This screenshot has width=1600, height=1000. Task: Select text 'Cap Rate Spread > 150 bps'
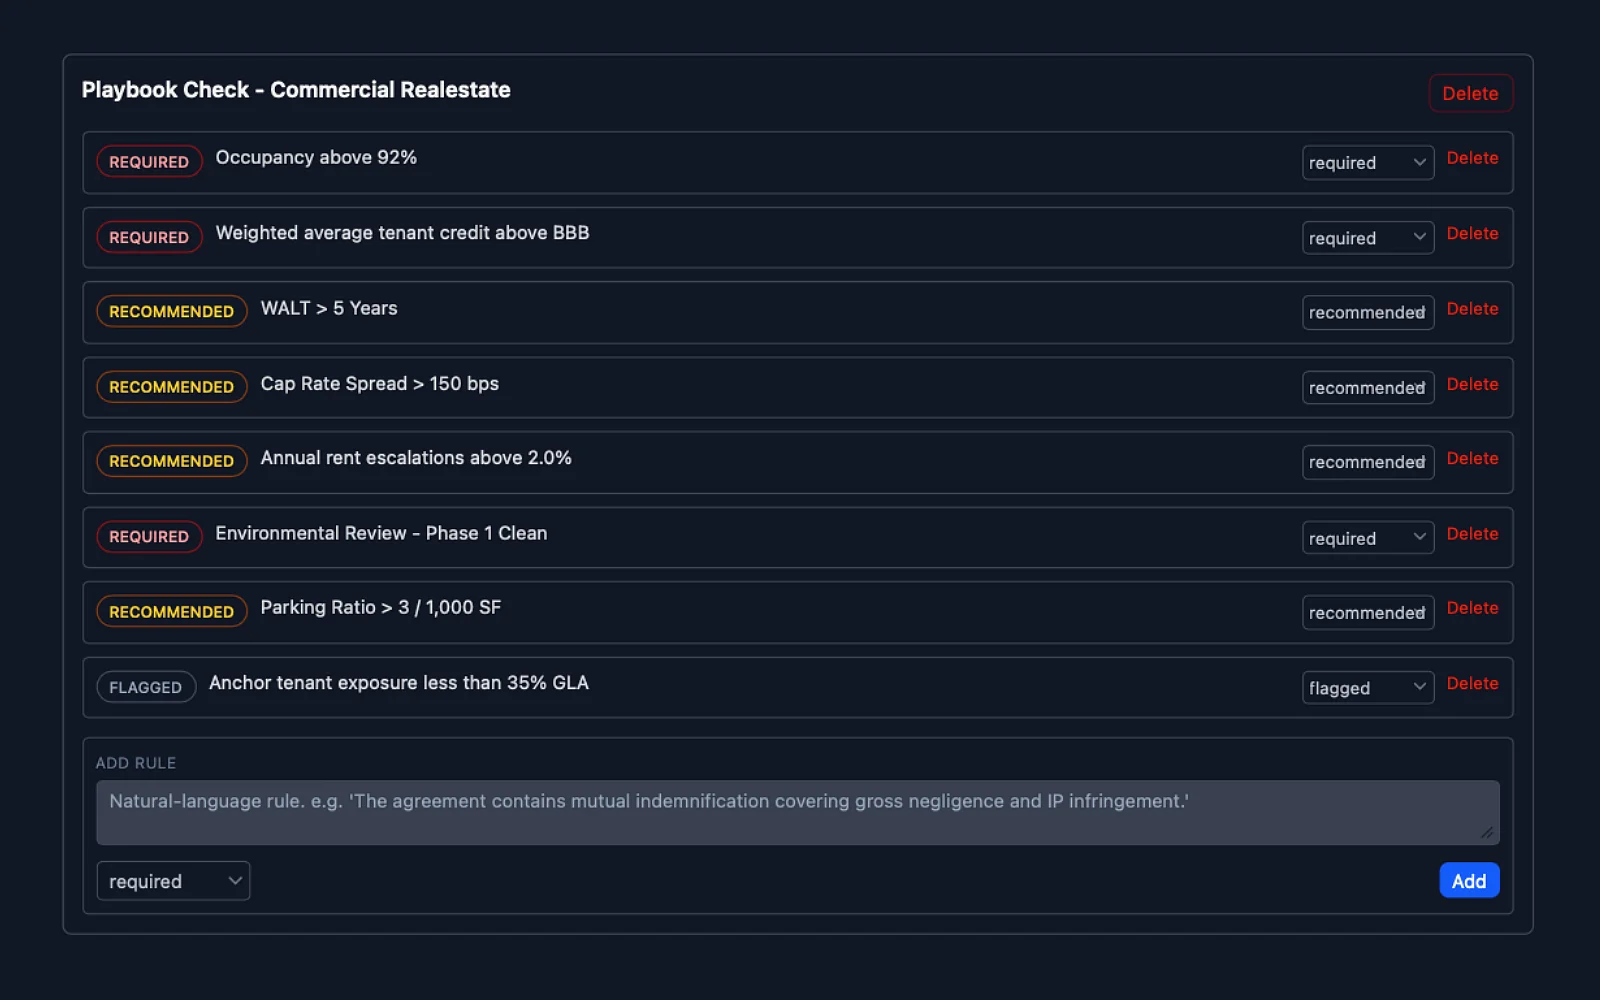click(379, 384)
